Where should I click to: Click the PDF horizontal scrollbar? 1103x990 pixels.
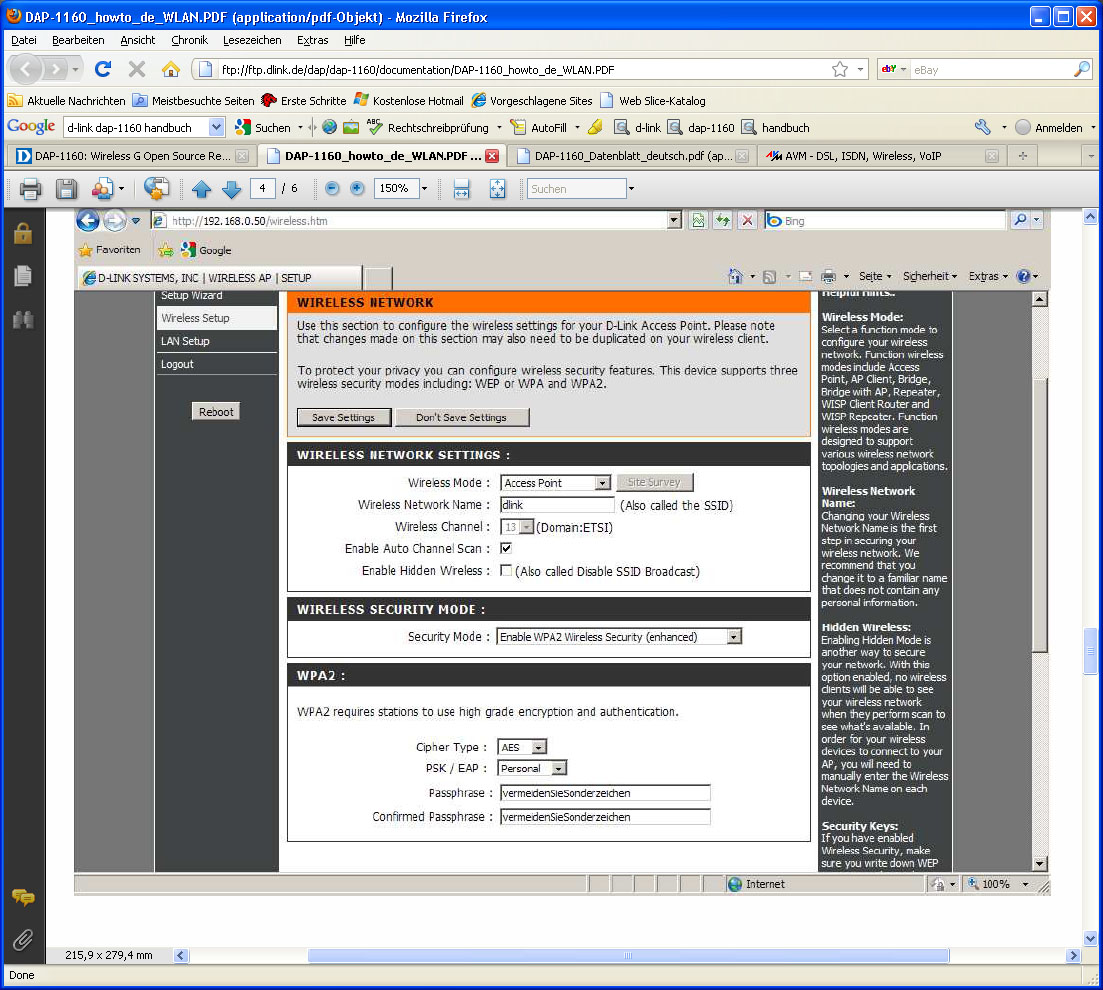coord(628,956)
